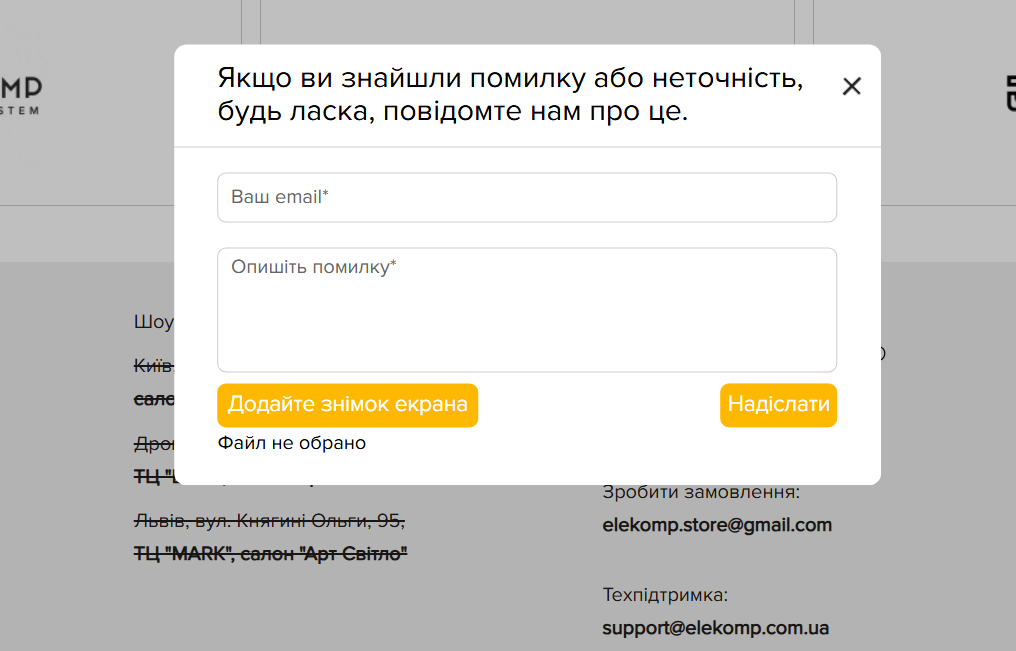Click the 'Файл не обрано' file status text
The width and height of the screenshot is (1016, 651).
coord(292,443)
